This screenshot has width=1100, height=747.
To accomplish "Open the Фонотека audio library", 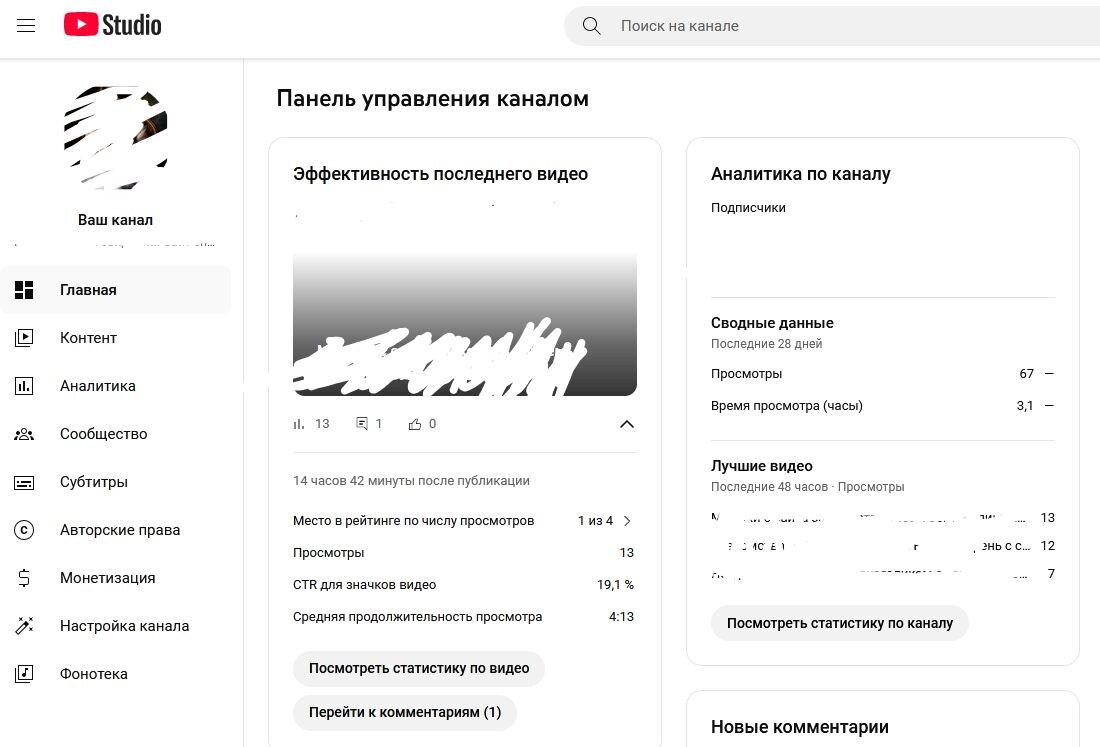I will pos(116,674).
